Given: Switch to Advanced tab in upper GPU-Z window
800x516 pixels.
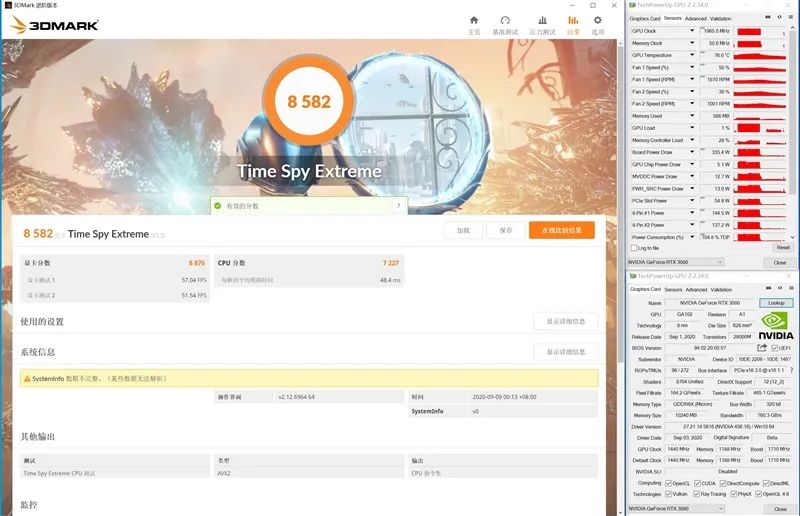Looking at the screenshot, I should 695,18.
